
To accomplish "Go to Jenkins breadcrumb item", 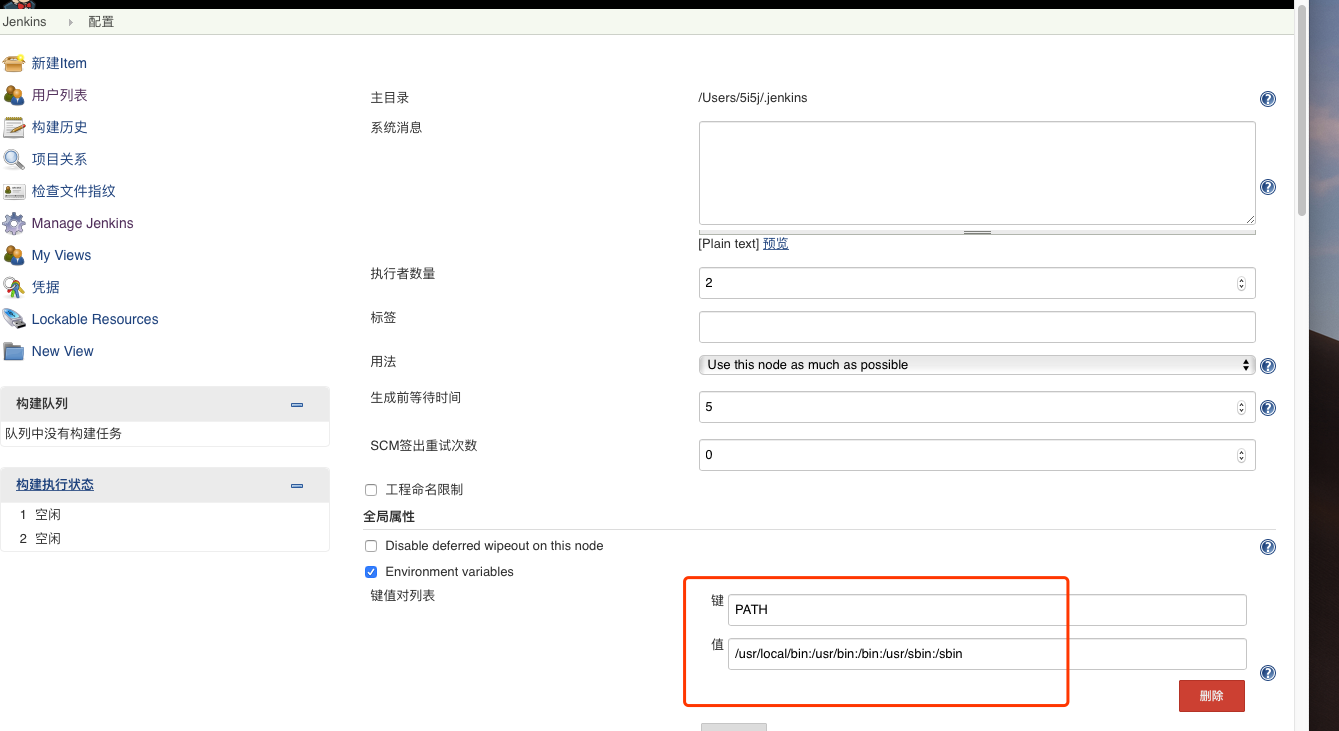I will [x=25, y=21].
